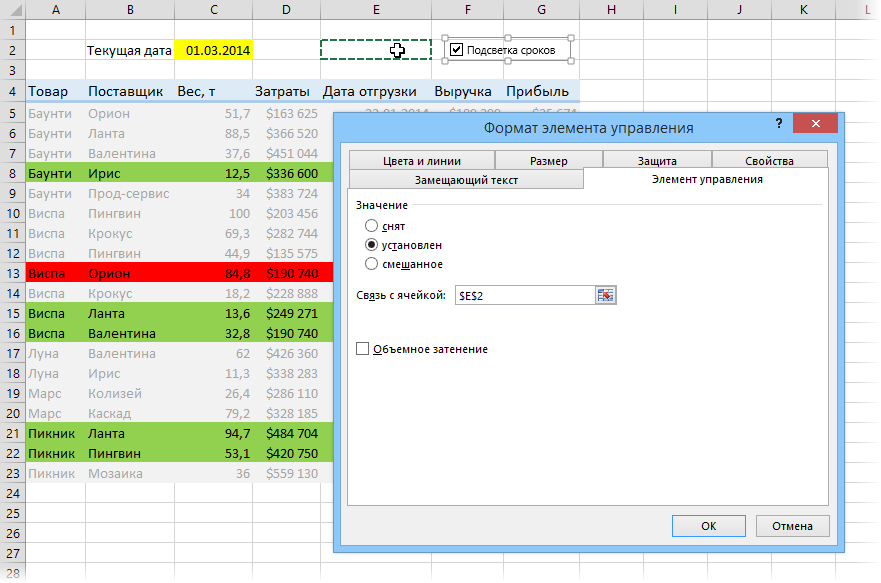Image resolution: width=881 pixels, height=583 pixels.
Task: Switch to the Замещающий текст tab
Action: tap(466, 180)
